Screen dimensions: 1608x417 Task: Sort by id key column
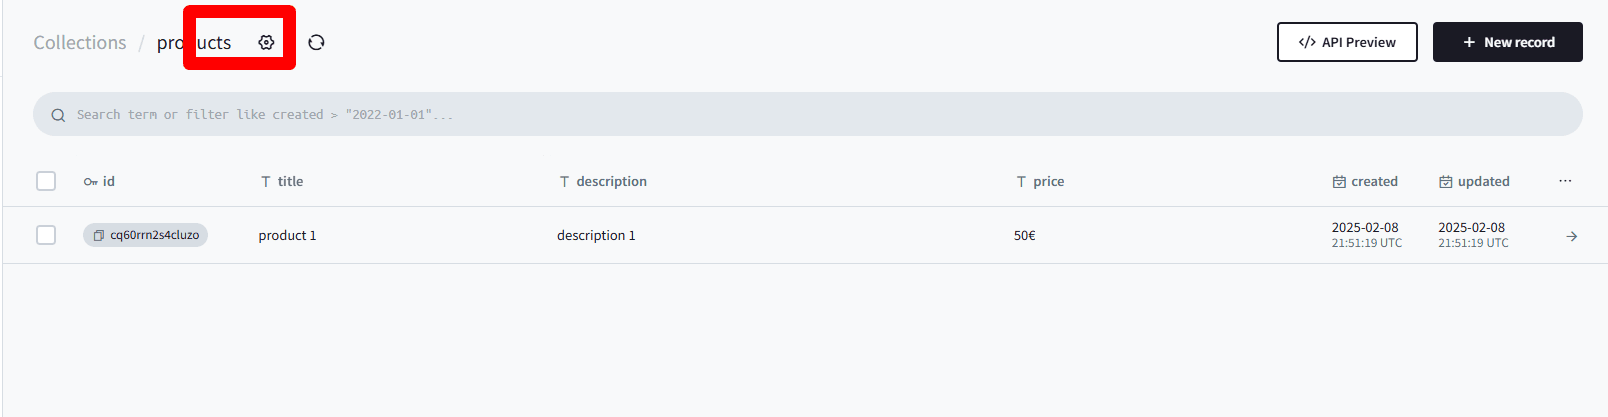(99, 181)
